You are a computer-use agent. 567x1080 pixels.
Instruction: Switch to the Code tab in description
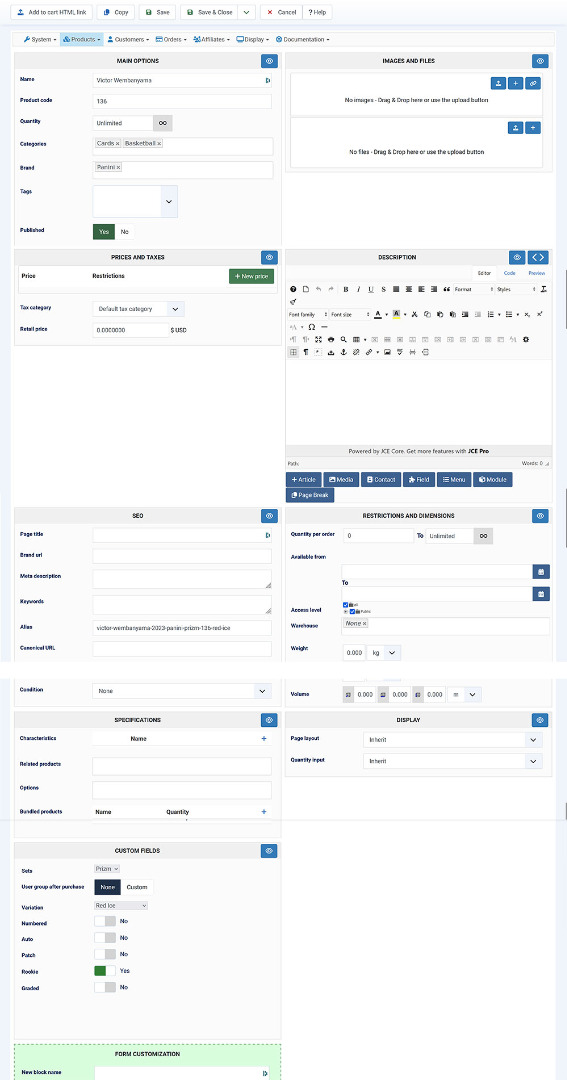[510, 273]
